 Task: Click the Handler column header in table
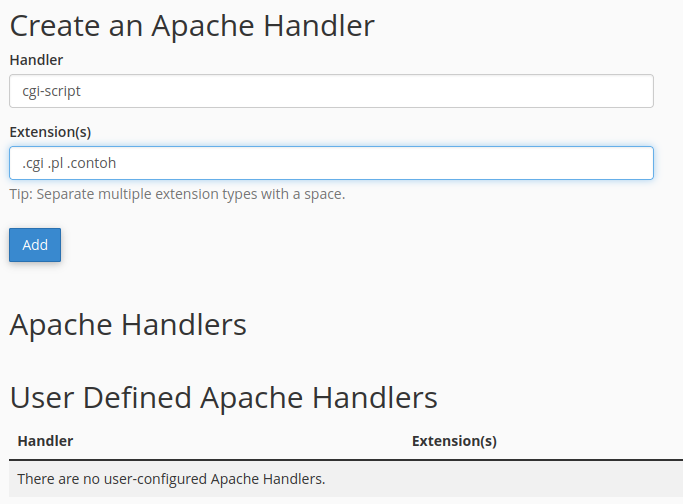[45, 441]
